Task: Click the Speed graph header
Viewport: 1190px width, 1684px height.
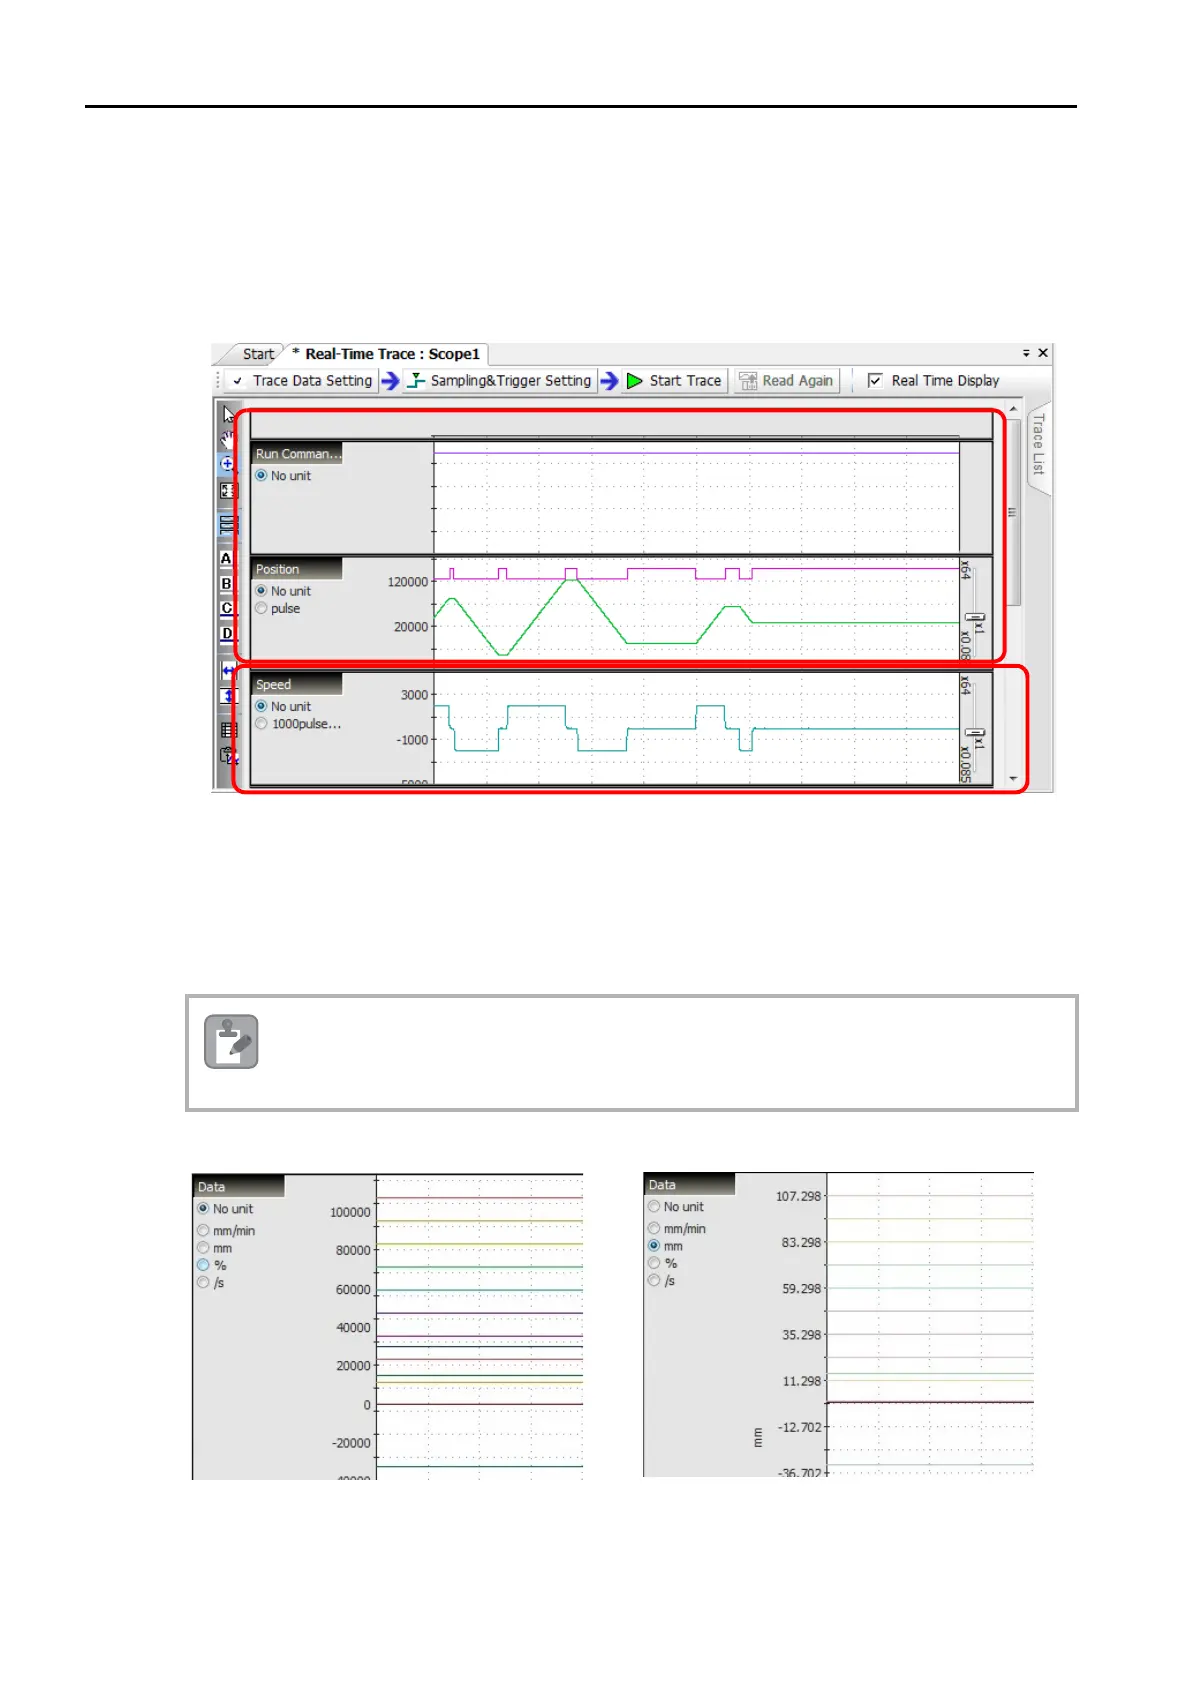Action: coord(297,685)
